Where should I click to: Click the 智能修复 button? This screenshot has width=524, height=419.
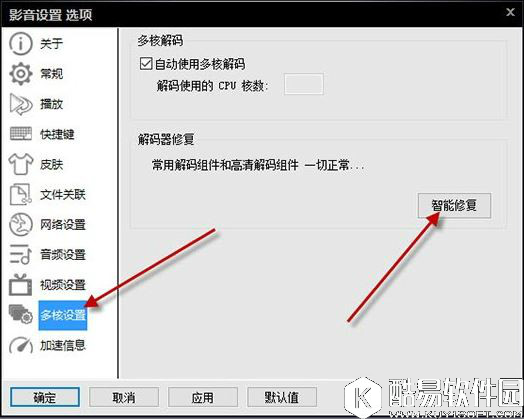point(454,205)
